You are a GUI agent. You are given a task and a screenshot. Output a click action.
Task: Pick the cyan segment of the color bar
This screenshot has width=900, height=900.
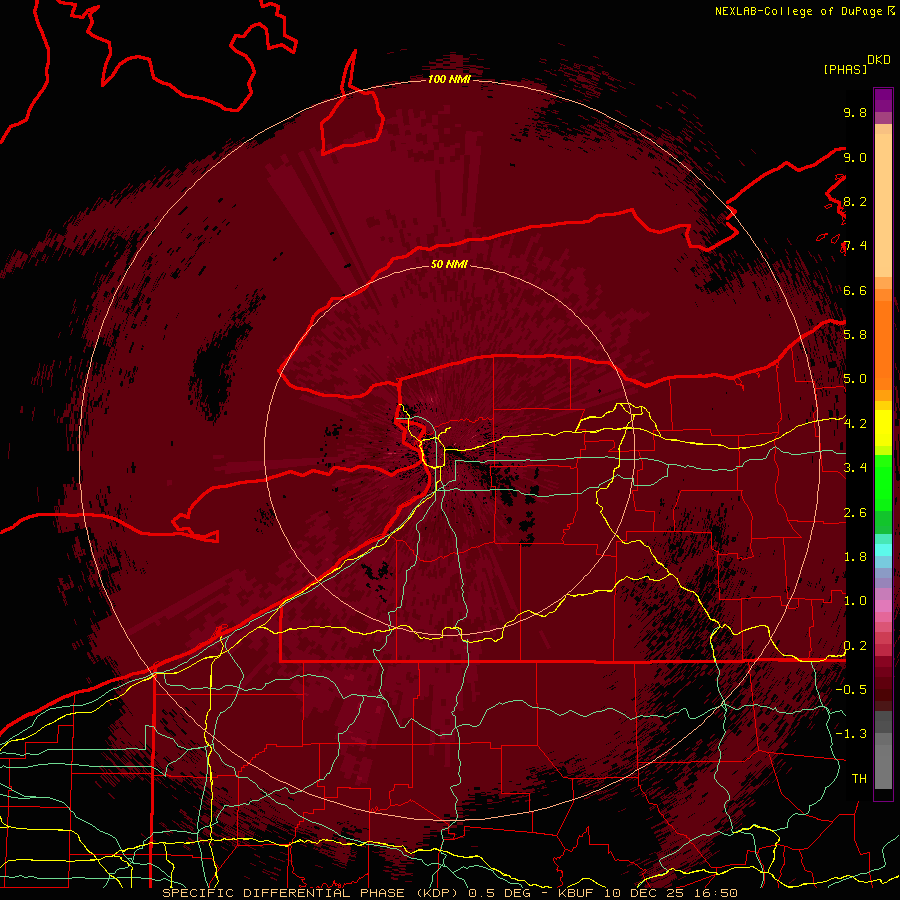pyautogui.click(x=883, y=549)
